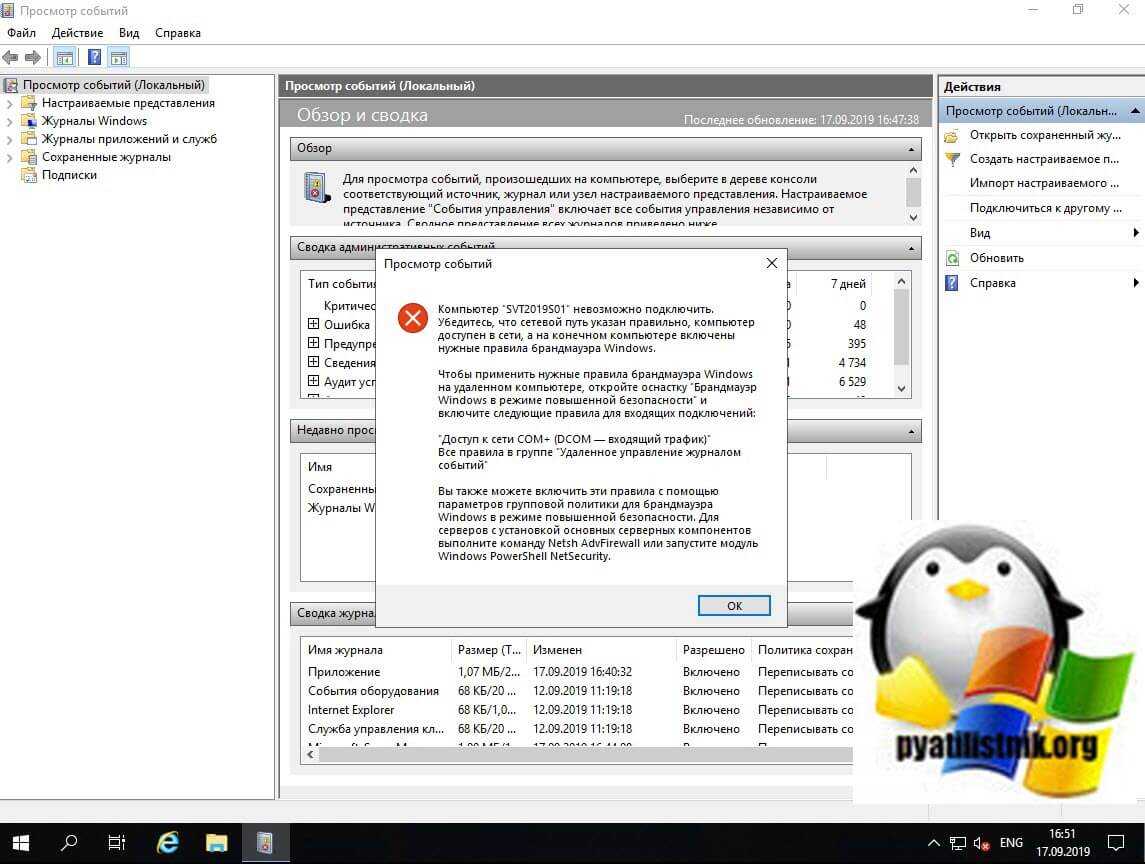
Task: Click the blue Help toolbar icon
Action: (94, 57)
